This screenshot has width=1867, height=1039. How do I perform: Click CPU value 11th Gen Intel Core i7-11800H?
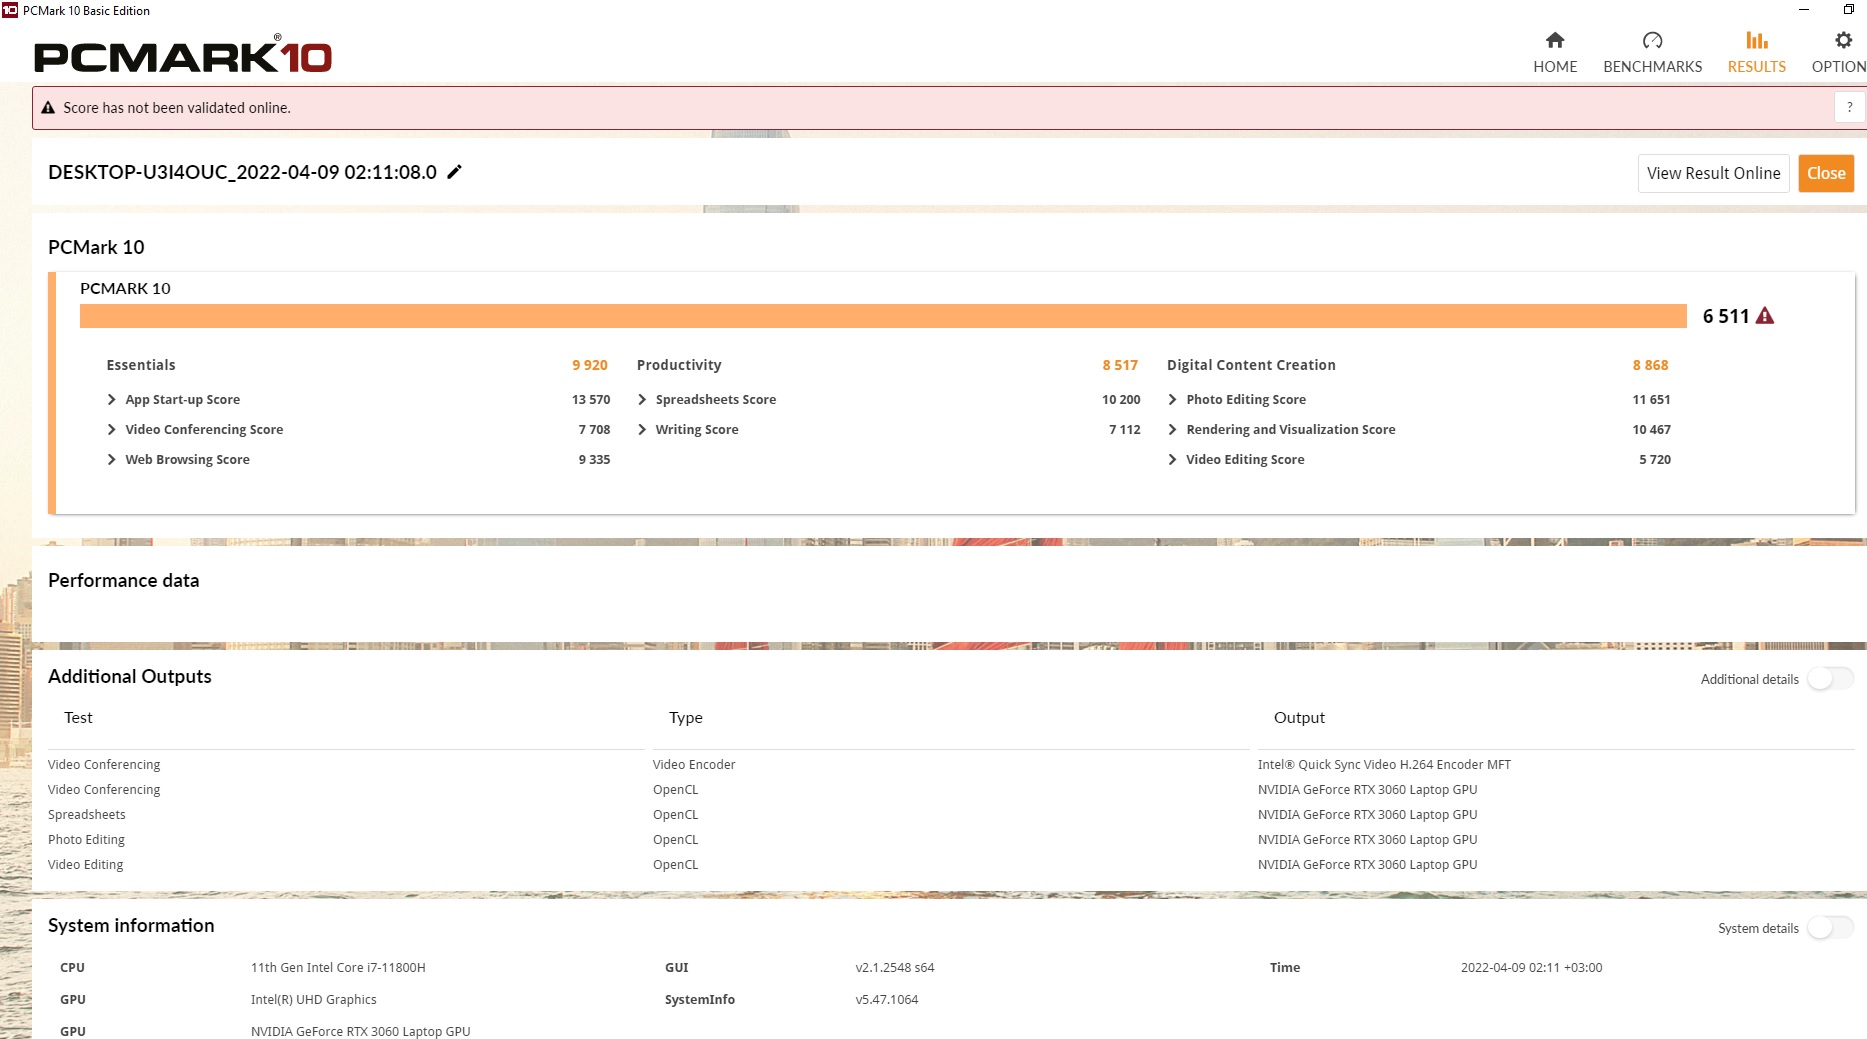click(x=338, y=967)
